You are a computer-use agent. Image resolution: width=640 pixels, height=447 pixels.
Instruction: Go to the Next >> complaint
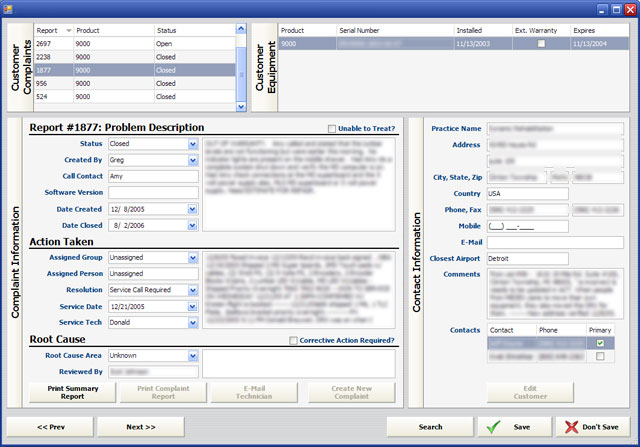click(141, 427)
